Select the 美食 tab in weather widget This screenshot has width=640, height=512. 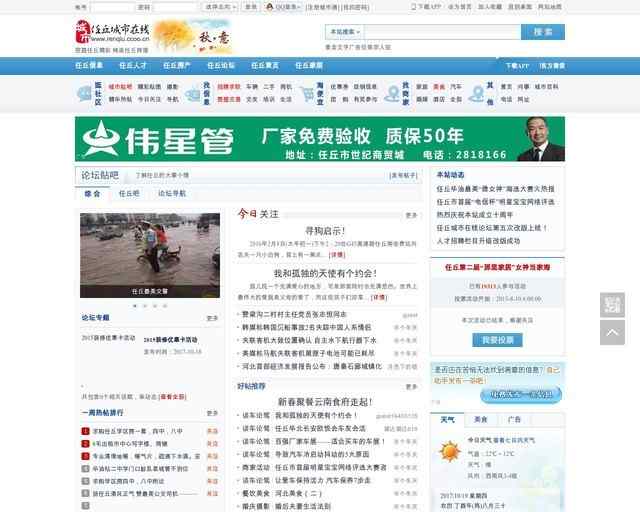(481, 419)
